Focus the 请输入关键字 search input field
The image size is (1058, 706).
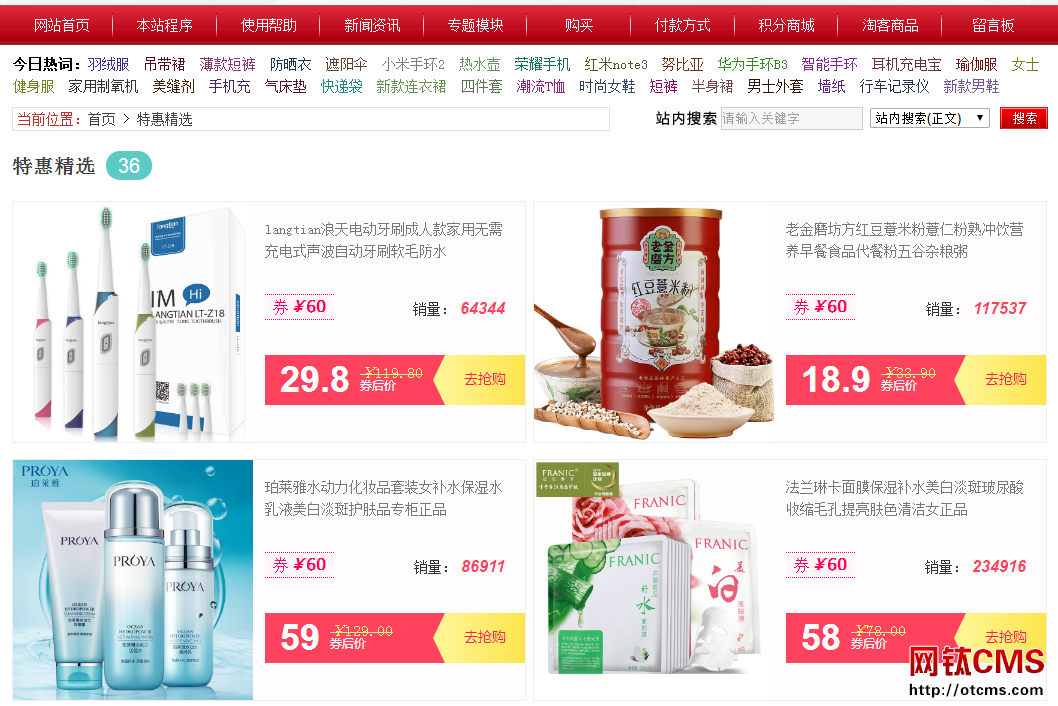(791, 118)
